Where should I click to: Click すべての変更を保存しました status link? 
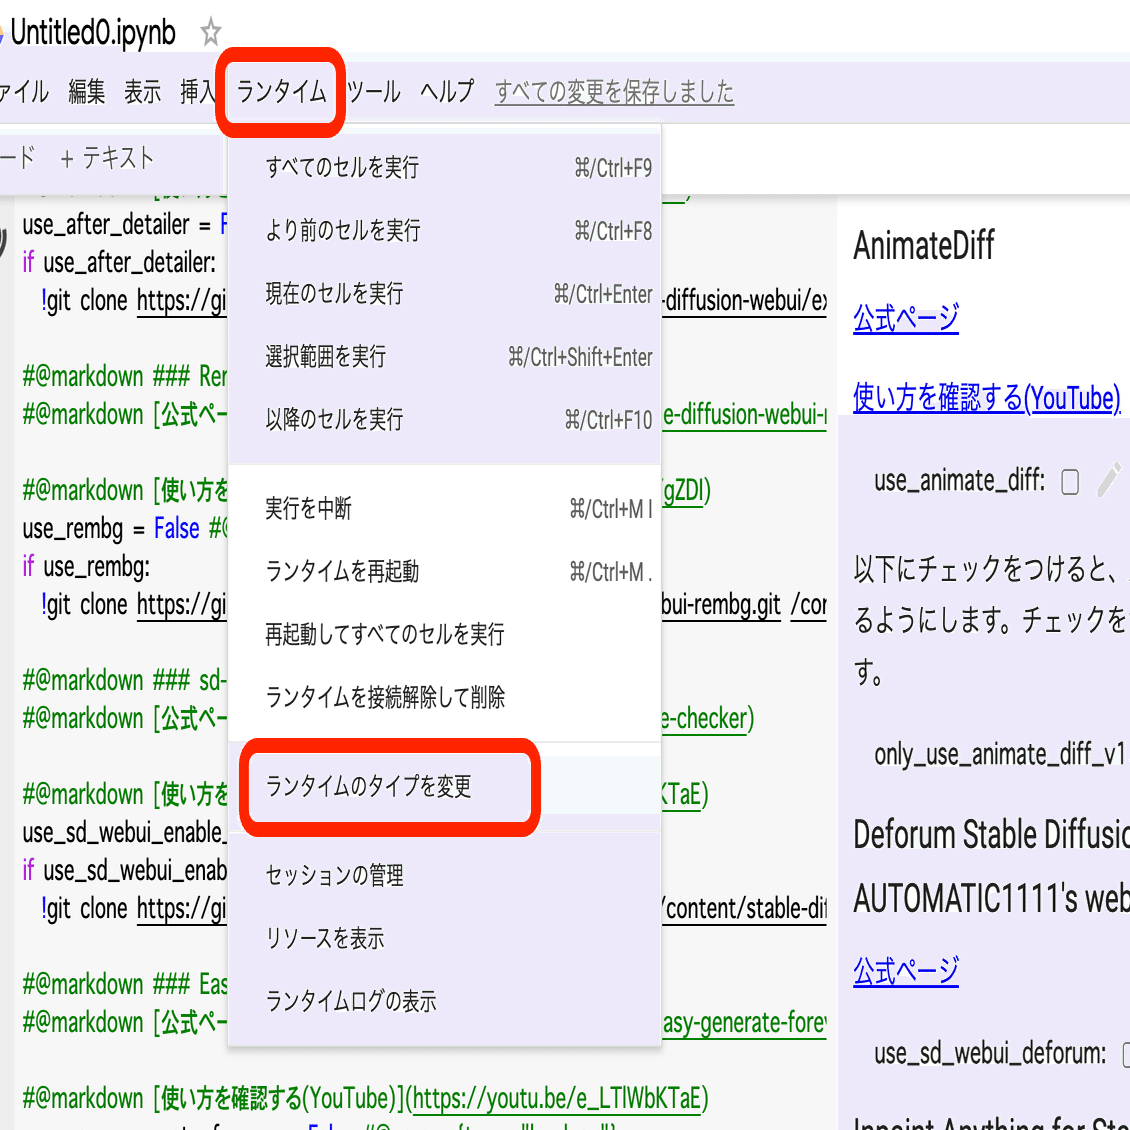point(614,92)
